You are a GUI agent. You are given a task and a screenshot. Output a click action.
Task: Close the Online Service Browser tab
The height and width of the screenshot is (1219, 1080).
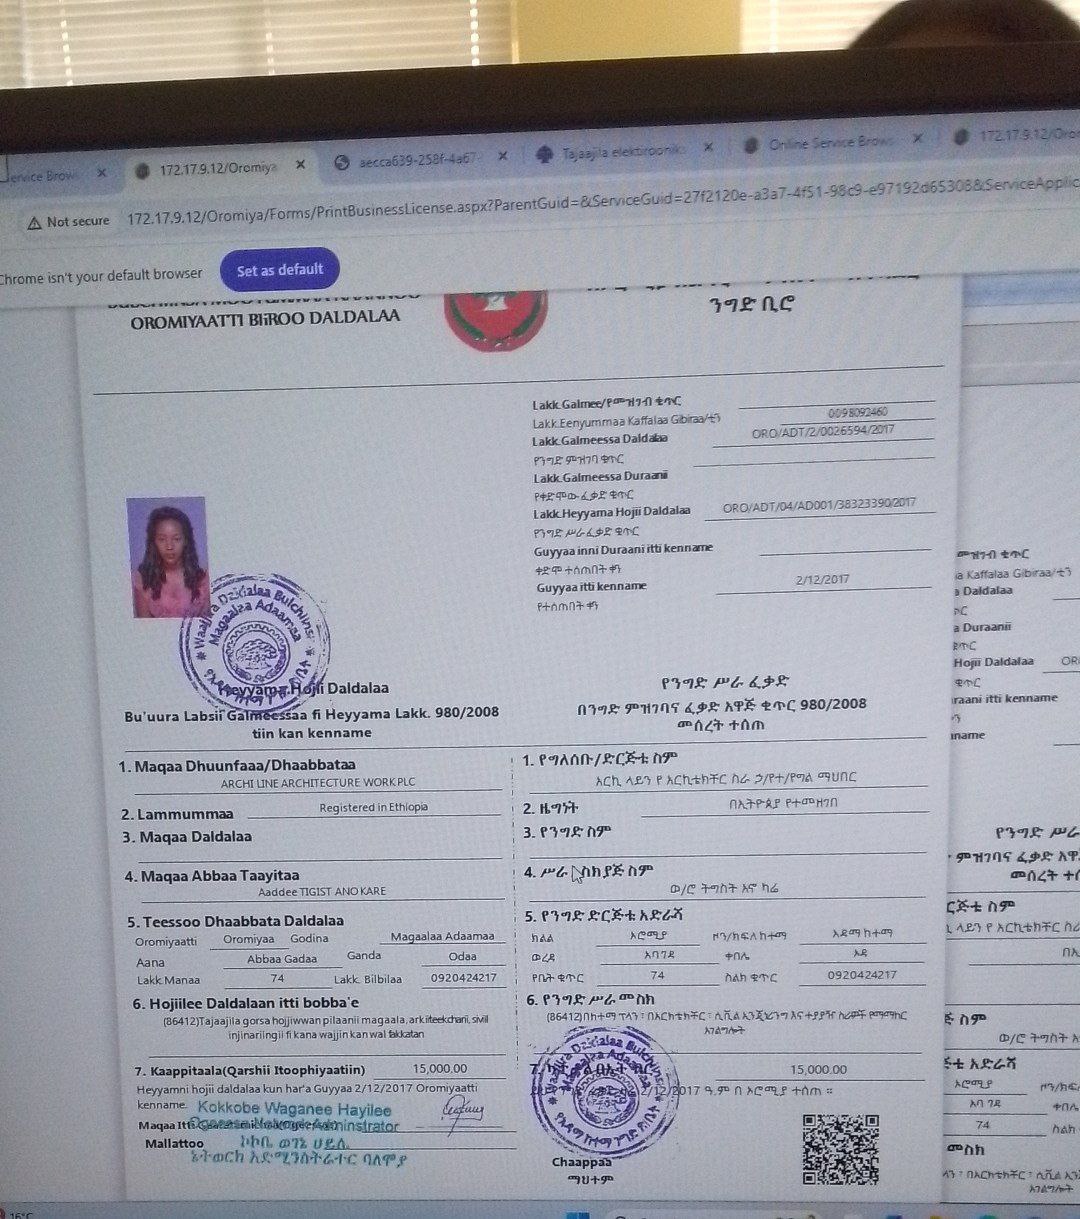917,139
